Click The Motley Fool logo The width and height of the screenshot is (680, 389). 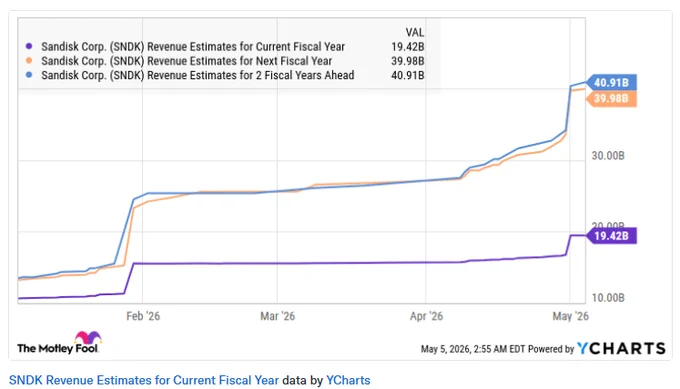coord(59,343)
